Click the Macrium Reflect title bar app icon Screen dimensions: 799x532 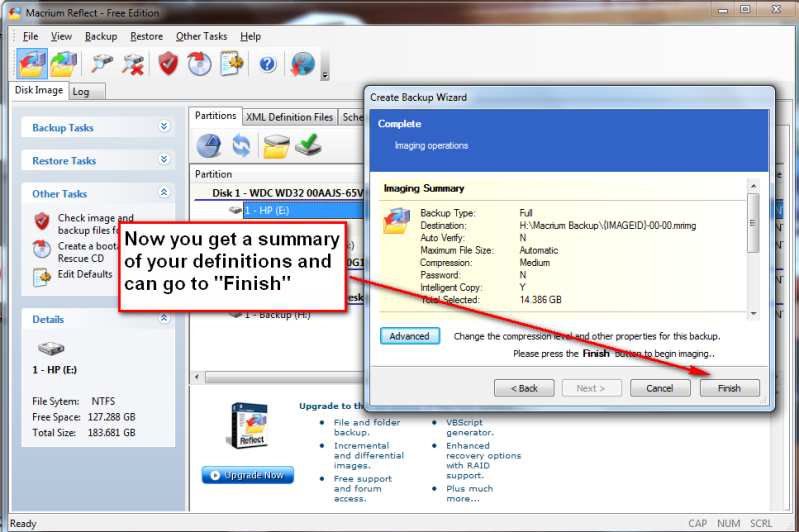coord(15,13)
